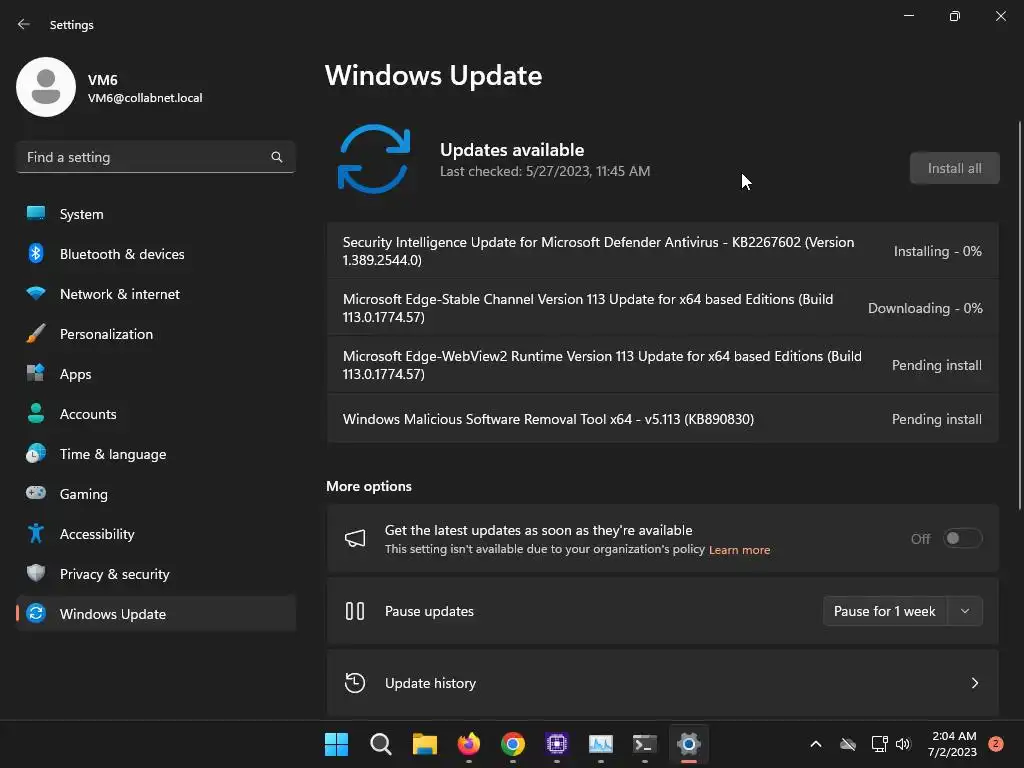Click the Network wifi icon in sidebar
Image resolution: width=1024 pixels, height=768 pixels.
[x=36, y=293]
